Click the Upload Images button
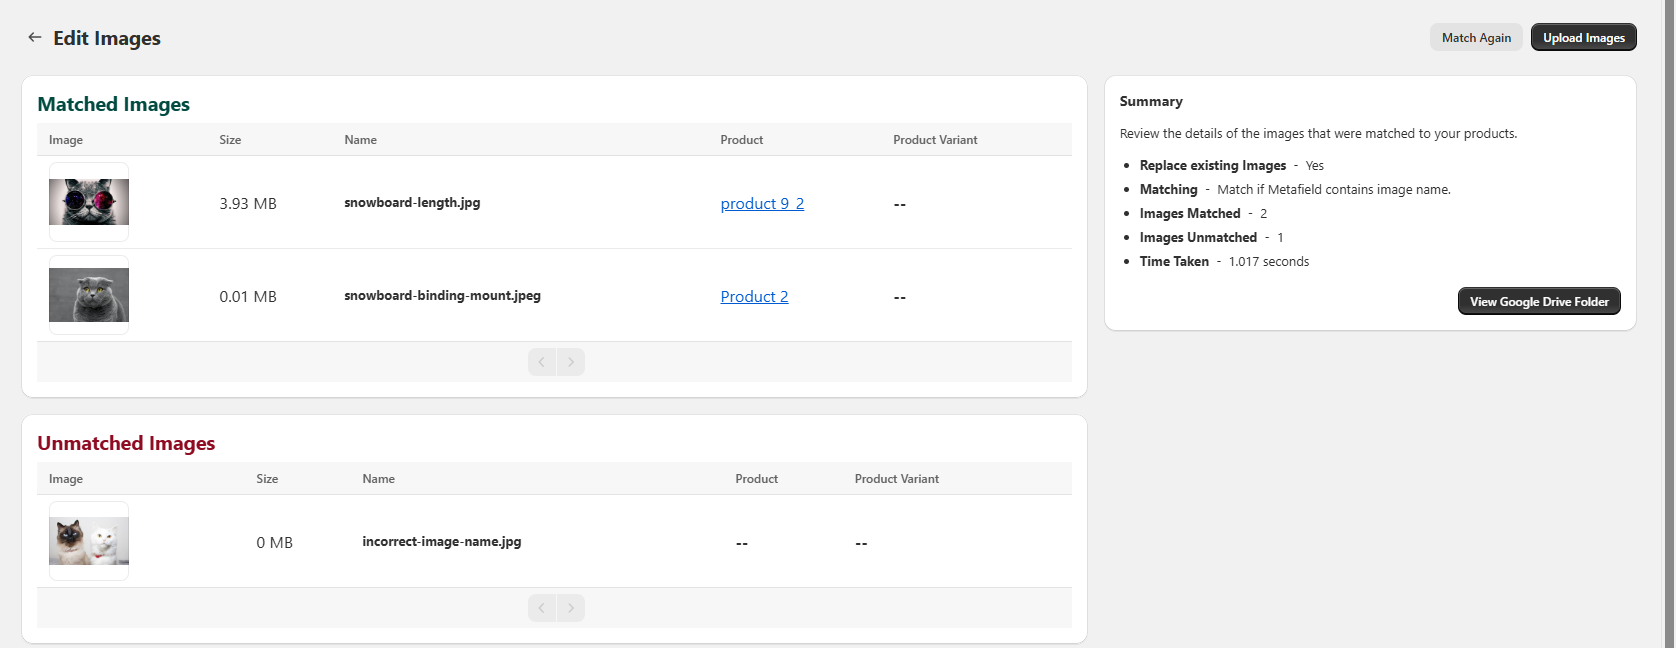Viewport: 1676px width, 648px height. [x=1583, y=38]
